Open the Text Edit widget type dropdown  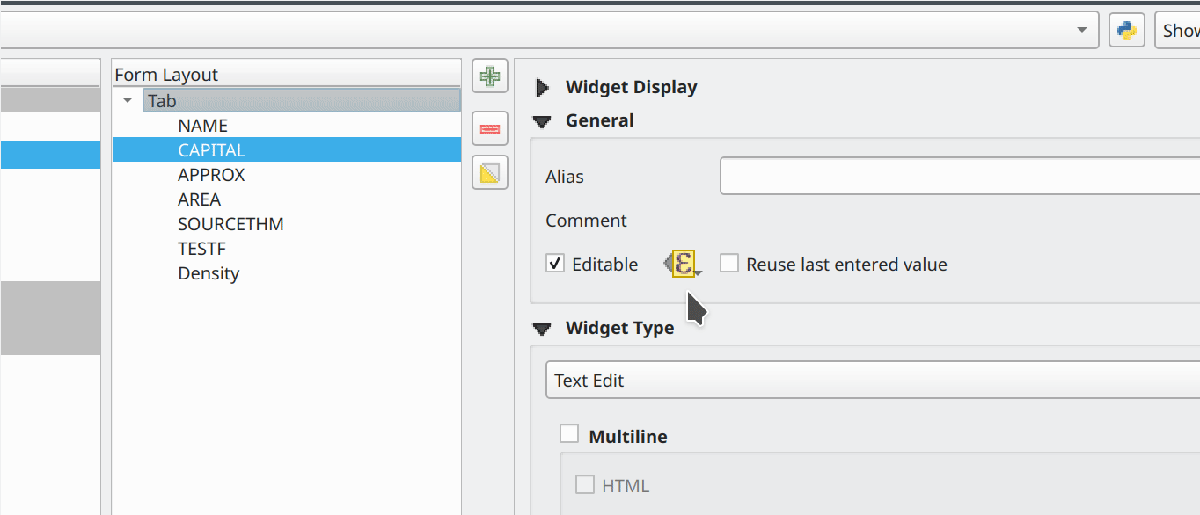pyautogui.click(x=870, y=381)
